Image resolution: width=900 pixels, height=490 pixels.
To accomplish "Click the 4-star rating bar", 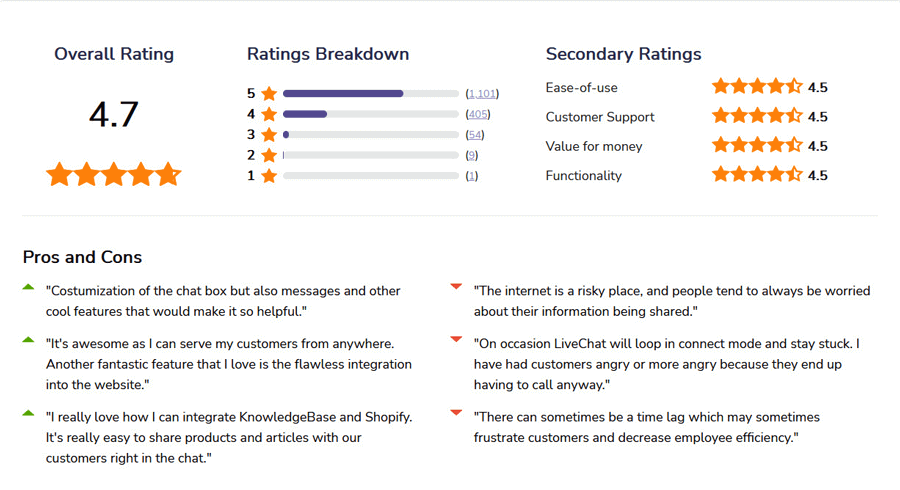I will [x=370, y=114].
